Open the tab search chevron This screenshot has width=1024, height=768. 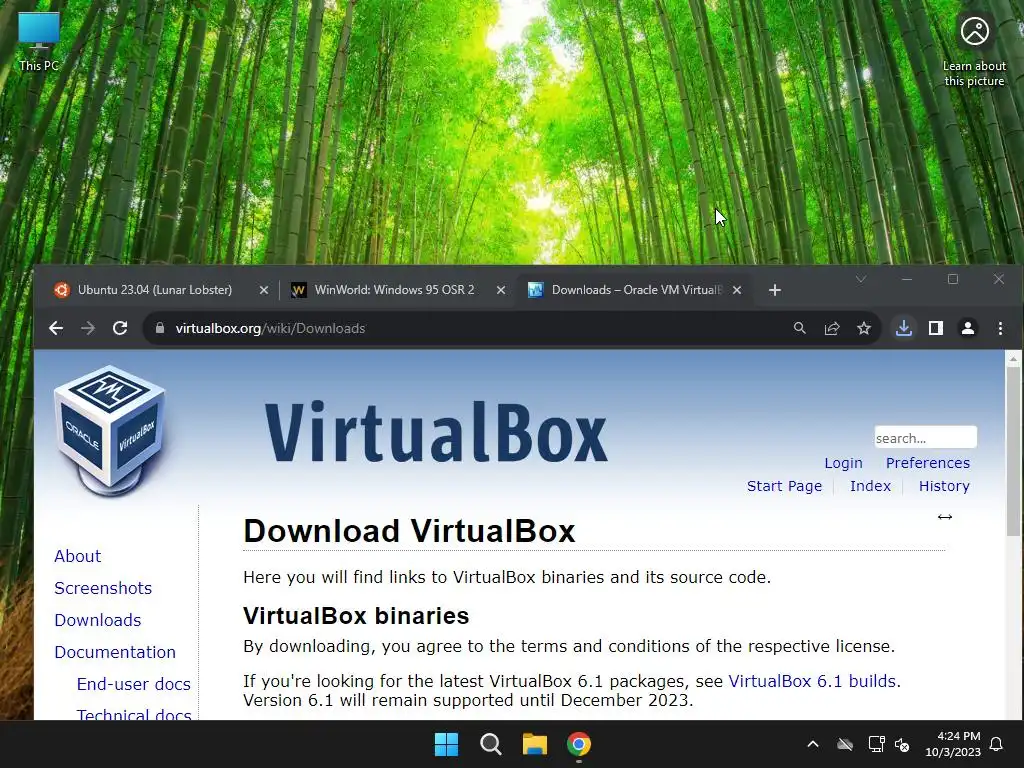(861, 279)
